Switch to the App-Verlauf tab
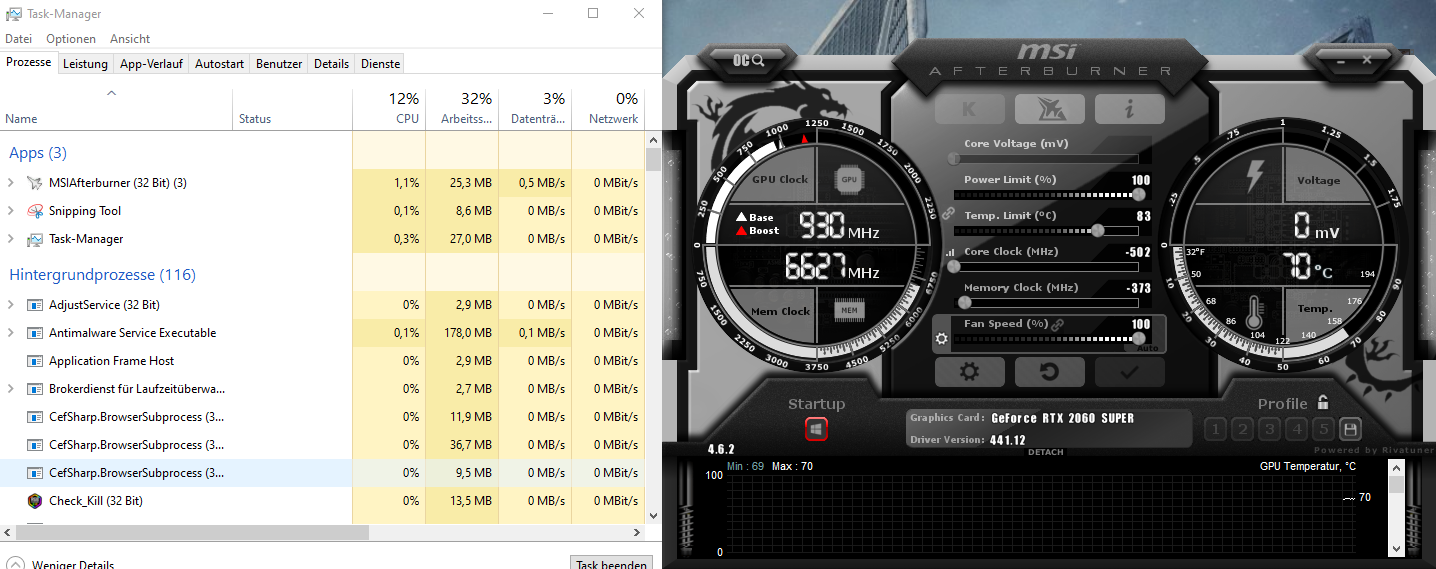The image size is (1436, 569). [x=151, y=63]
